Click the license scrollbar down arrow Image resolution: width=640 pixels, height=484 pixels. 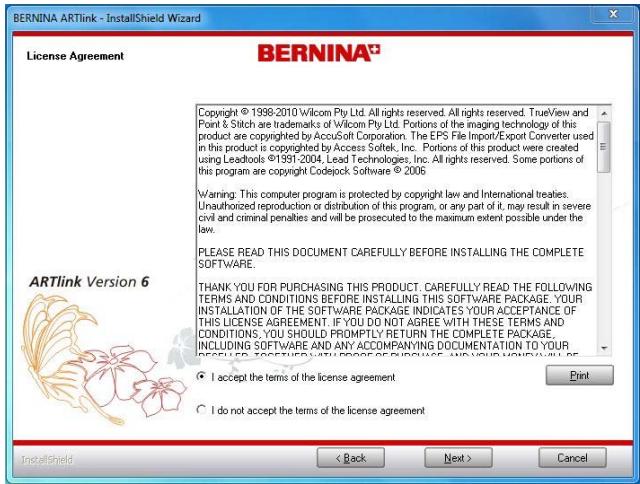[604, 348]
